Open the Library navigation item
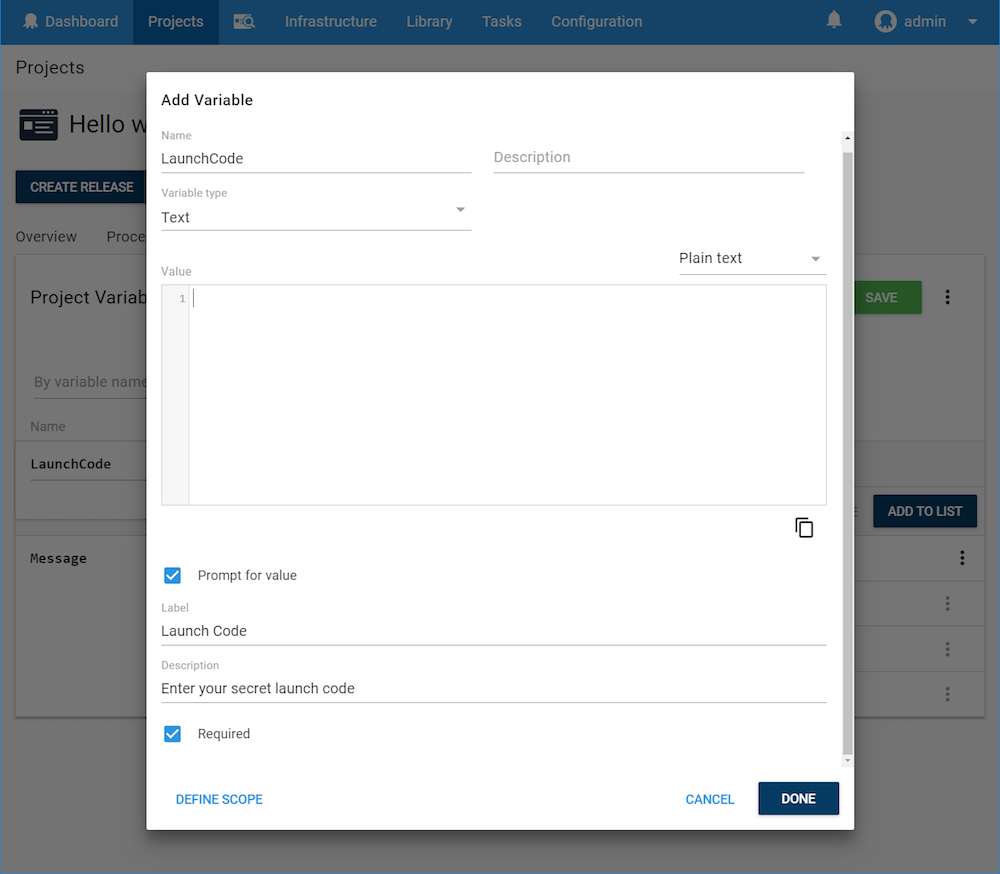This screenshot has width=1000, height=874. point(429,22)
